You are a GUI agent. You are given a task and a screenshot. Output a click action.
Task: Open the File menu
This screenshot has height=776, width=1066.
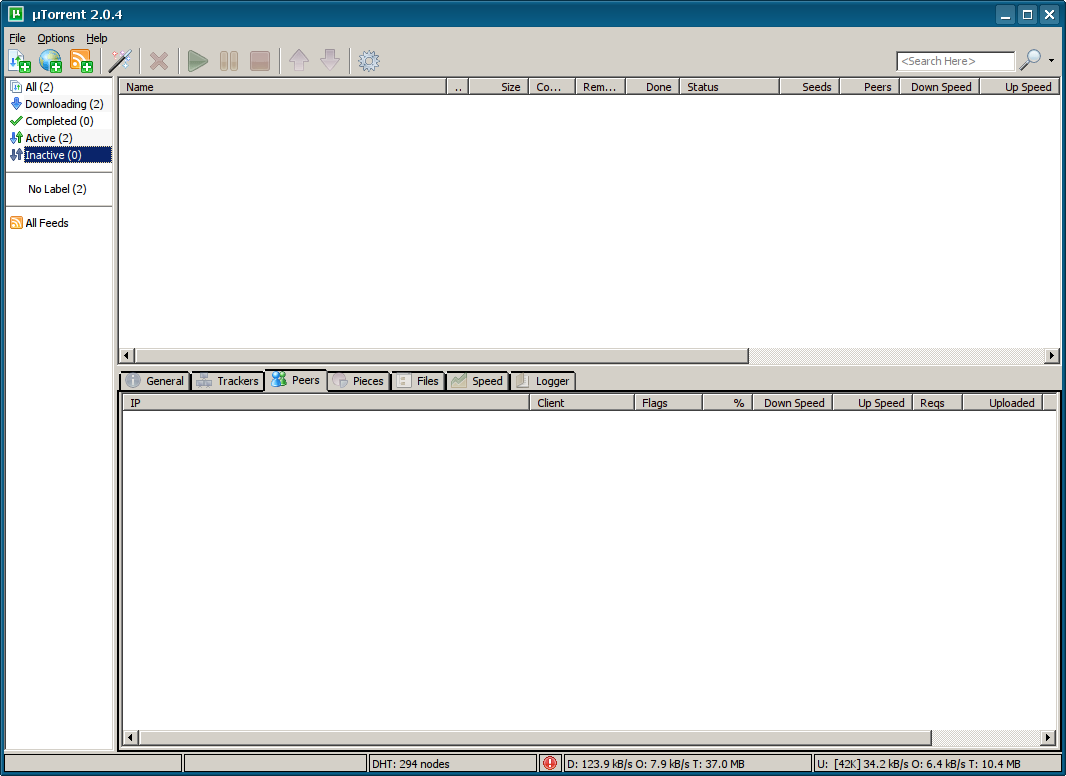[17, 38]
